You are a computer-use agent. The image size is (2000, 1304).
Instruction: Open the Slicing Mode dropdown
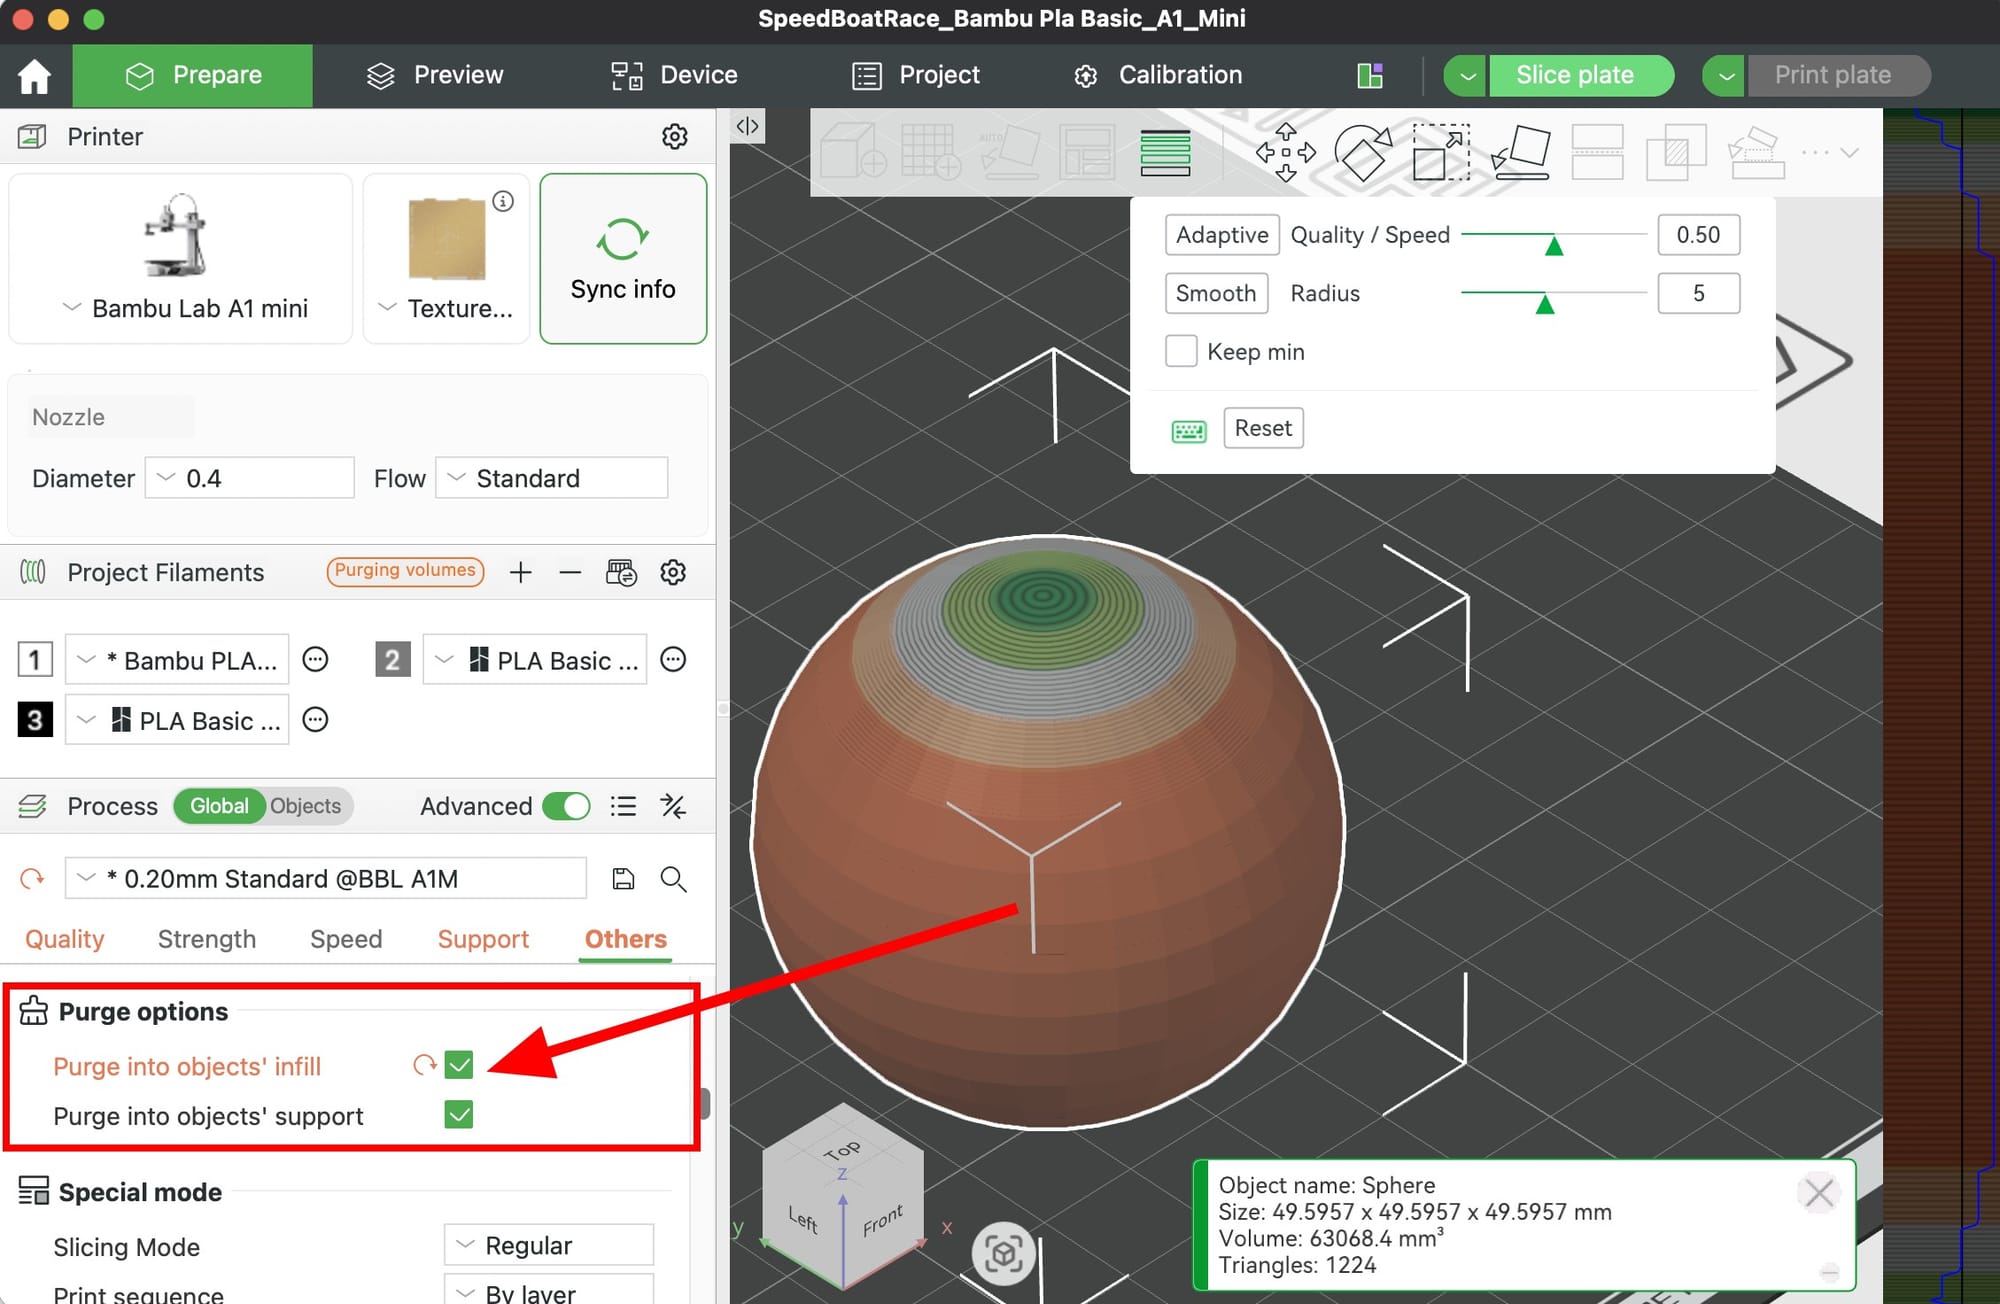point(548,1245)
